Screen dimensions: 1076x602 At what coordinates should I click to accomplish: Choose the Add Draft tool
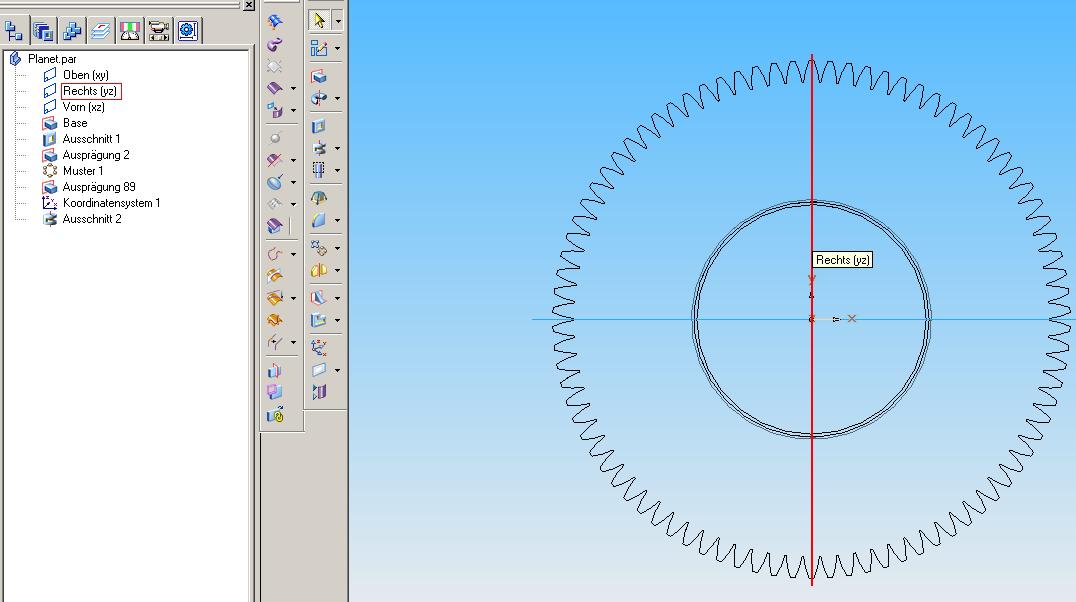tap(319, 198)
